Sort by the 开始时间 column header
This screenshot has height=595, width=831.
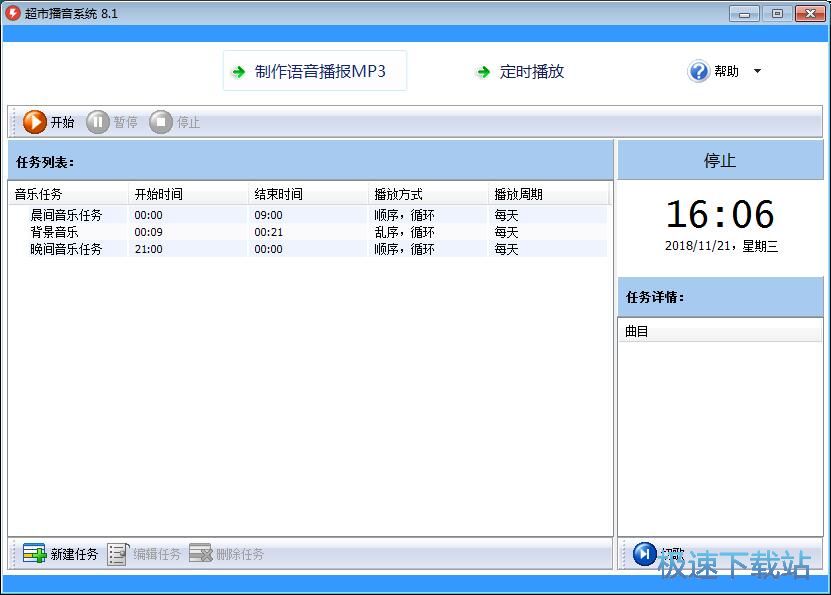click(189, 194)
